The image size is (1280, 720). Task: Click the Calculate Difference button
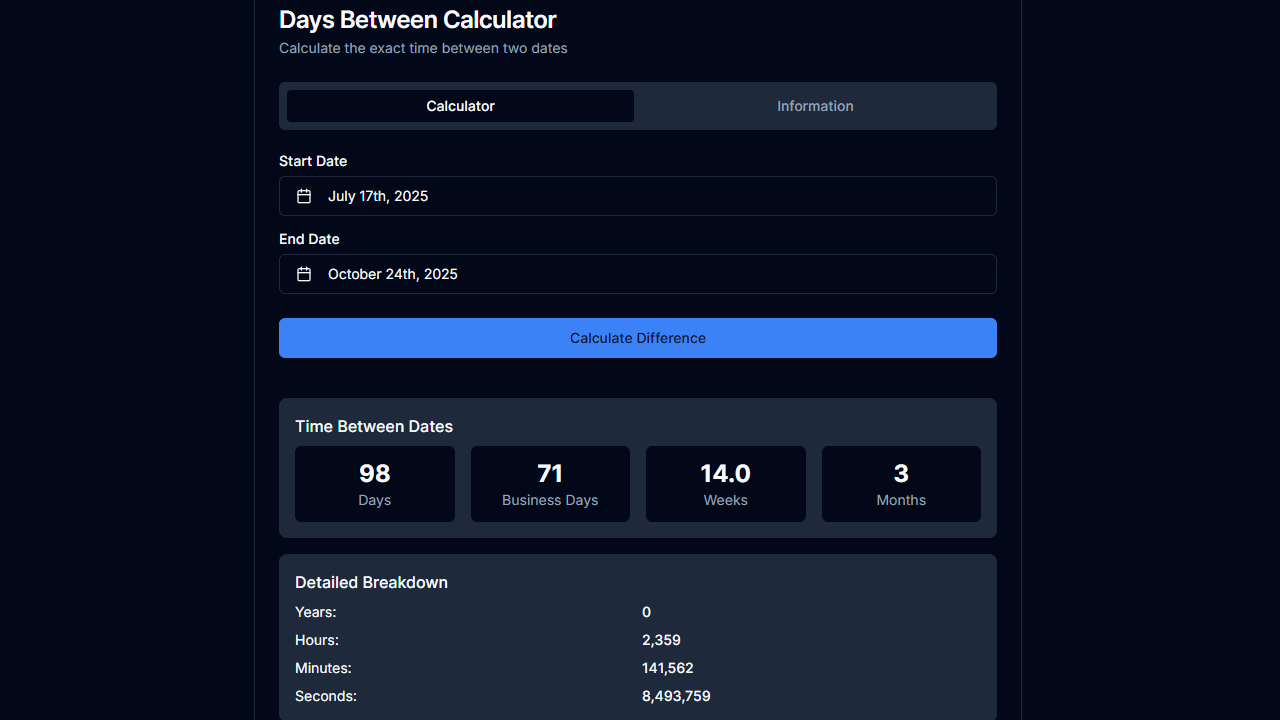638,338
